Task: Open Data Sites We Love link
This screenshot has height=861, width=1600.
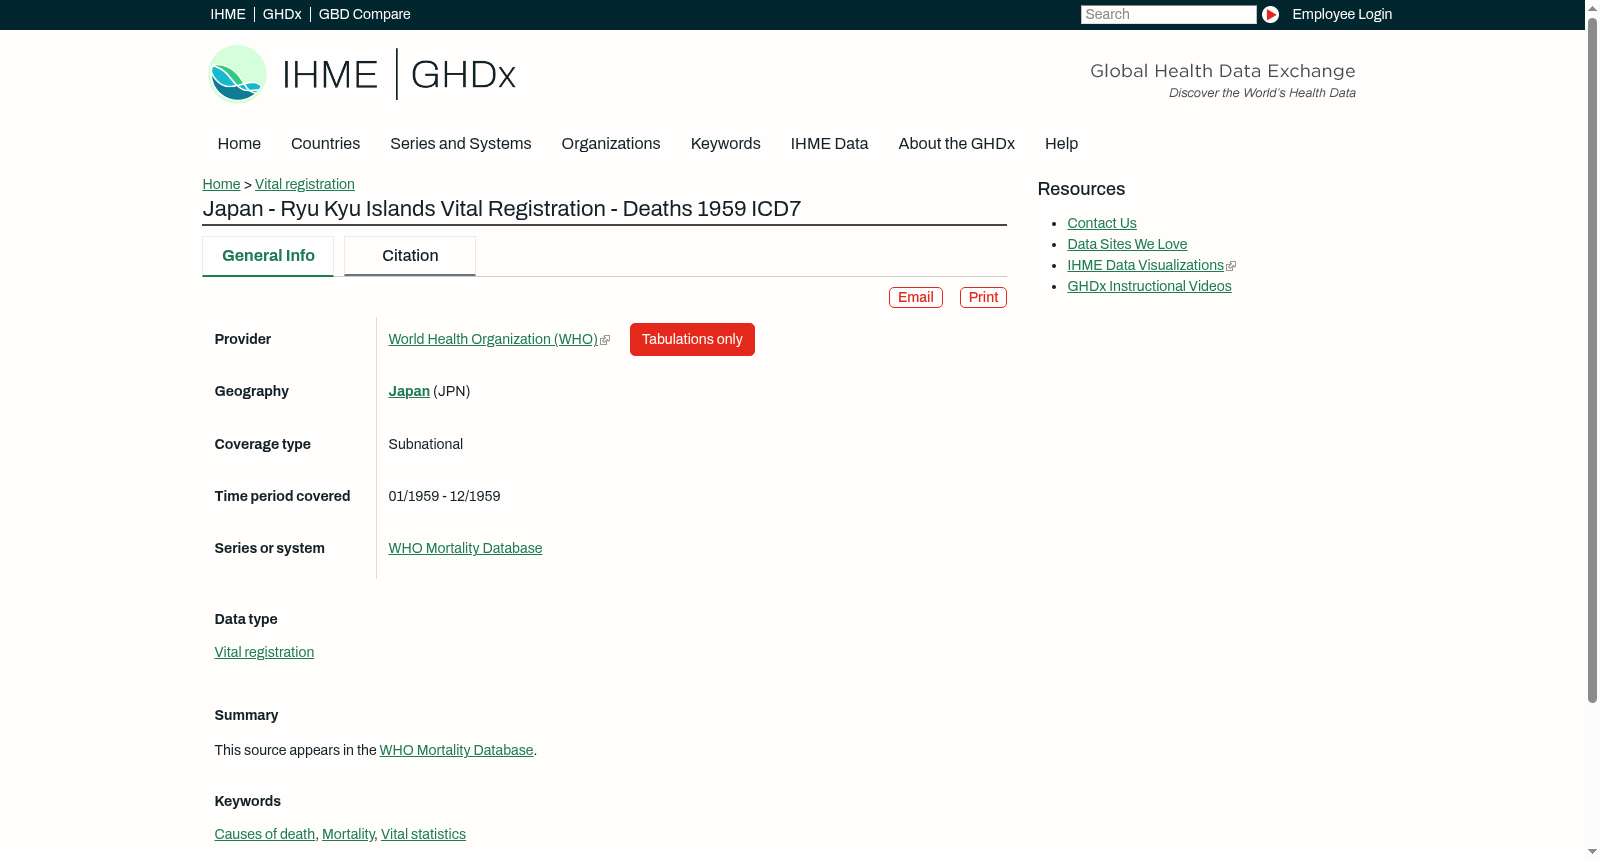Action: [1127, 244]
